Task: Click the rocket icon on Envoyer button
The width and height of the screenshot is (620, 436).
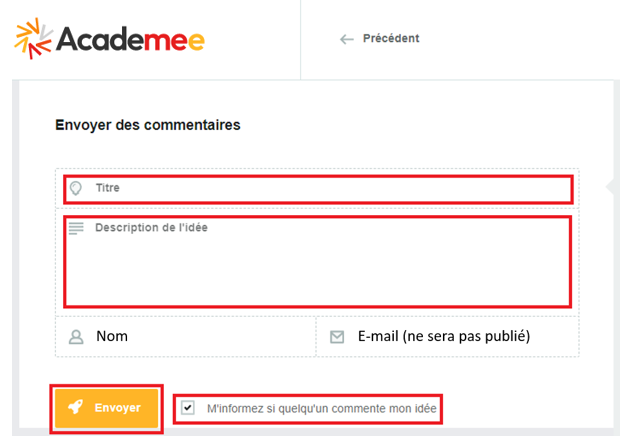Action: [x=75, y=408]
